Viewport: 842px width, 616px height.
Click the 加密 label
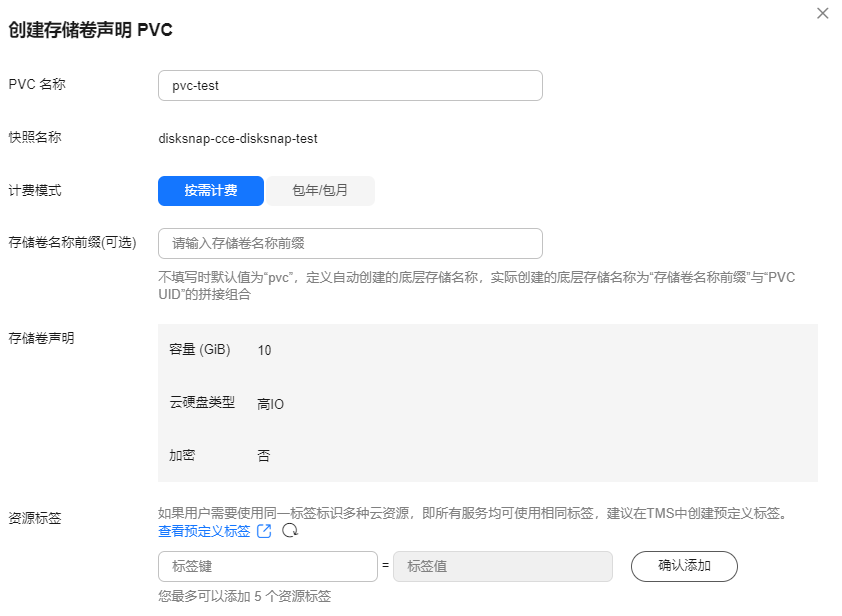(x=182, y=455)
